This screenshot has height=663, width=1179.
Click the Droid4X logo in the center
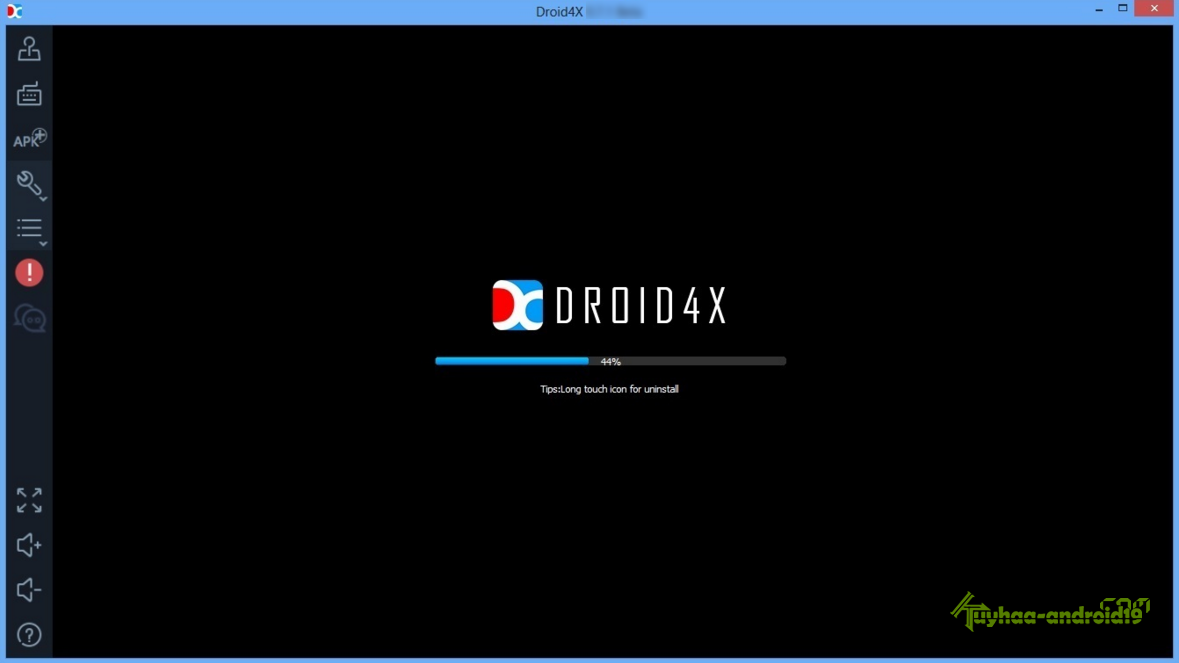(x=610, y=305)
